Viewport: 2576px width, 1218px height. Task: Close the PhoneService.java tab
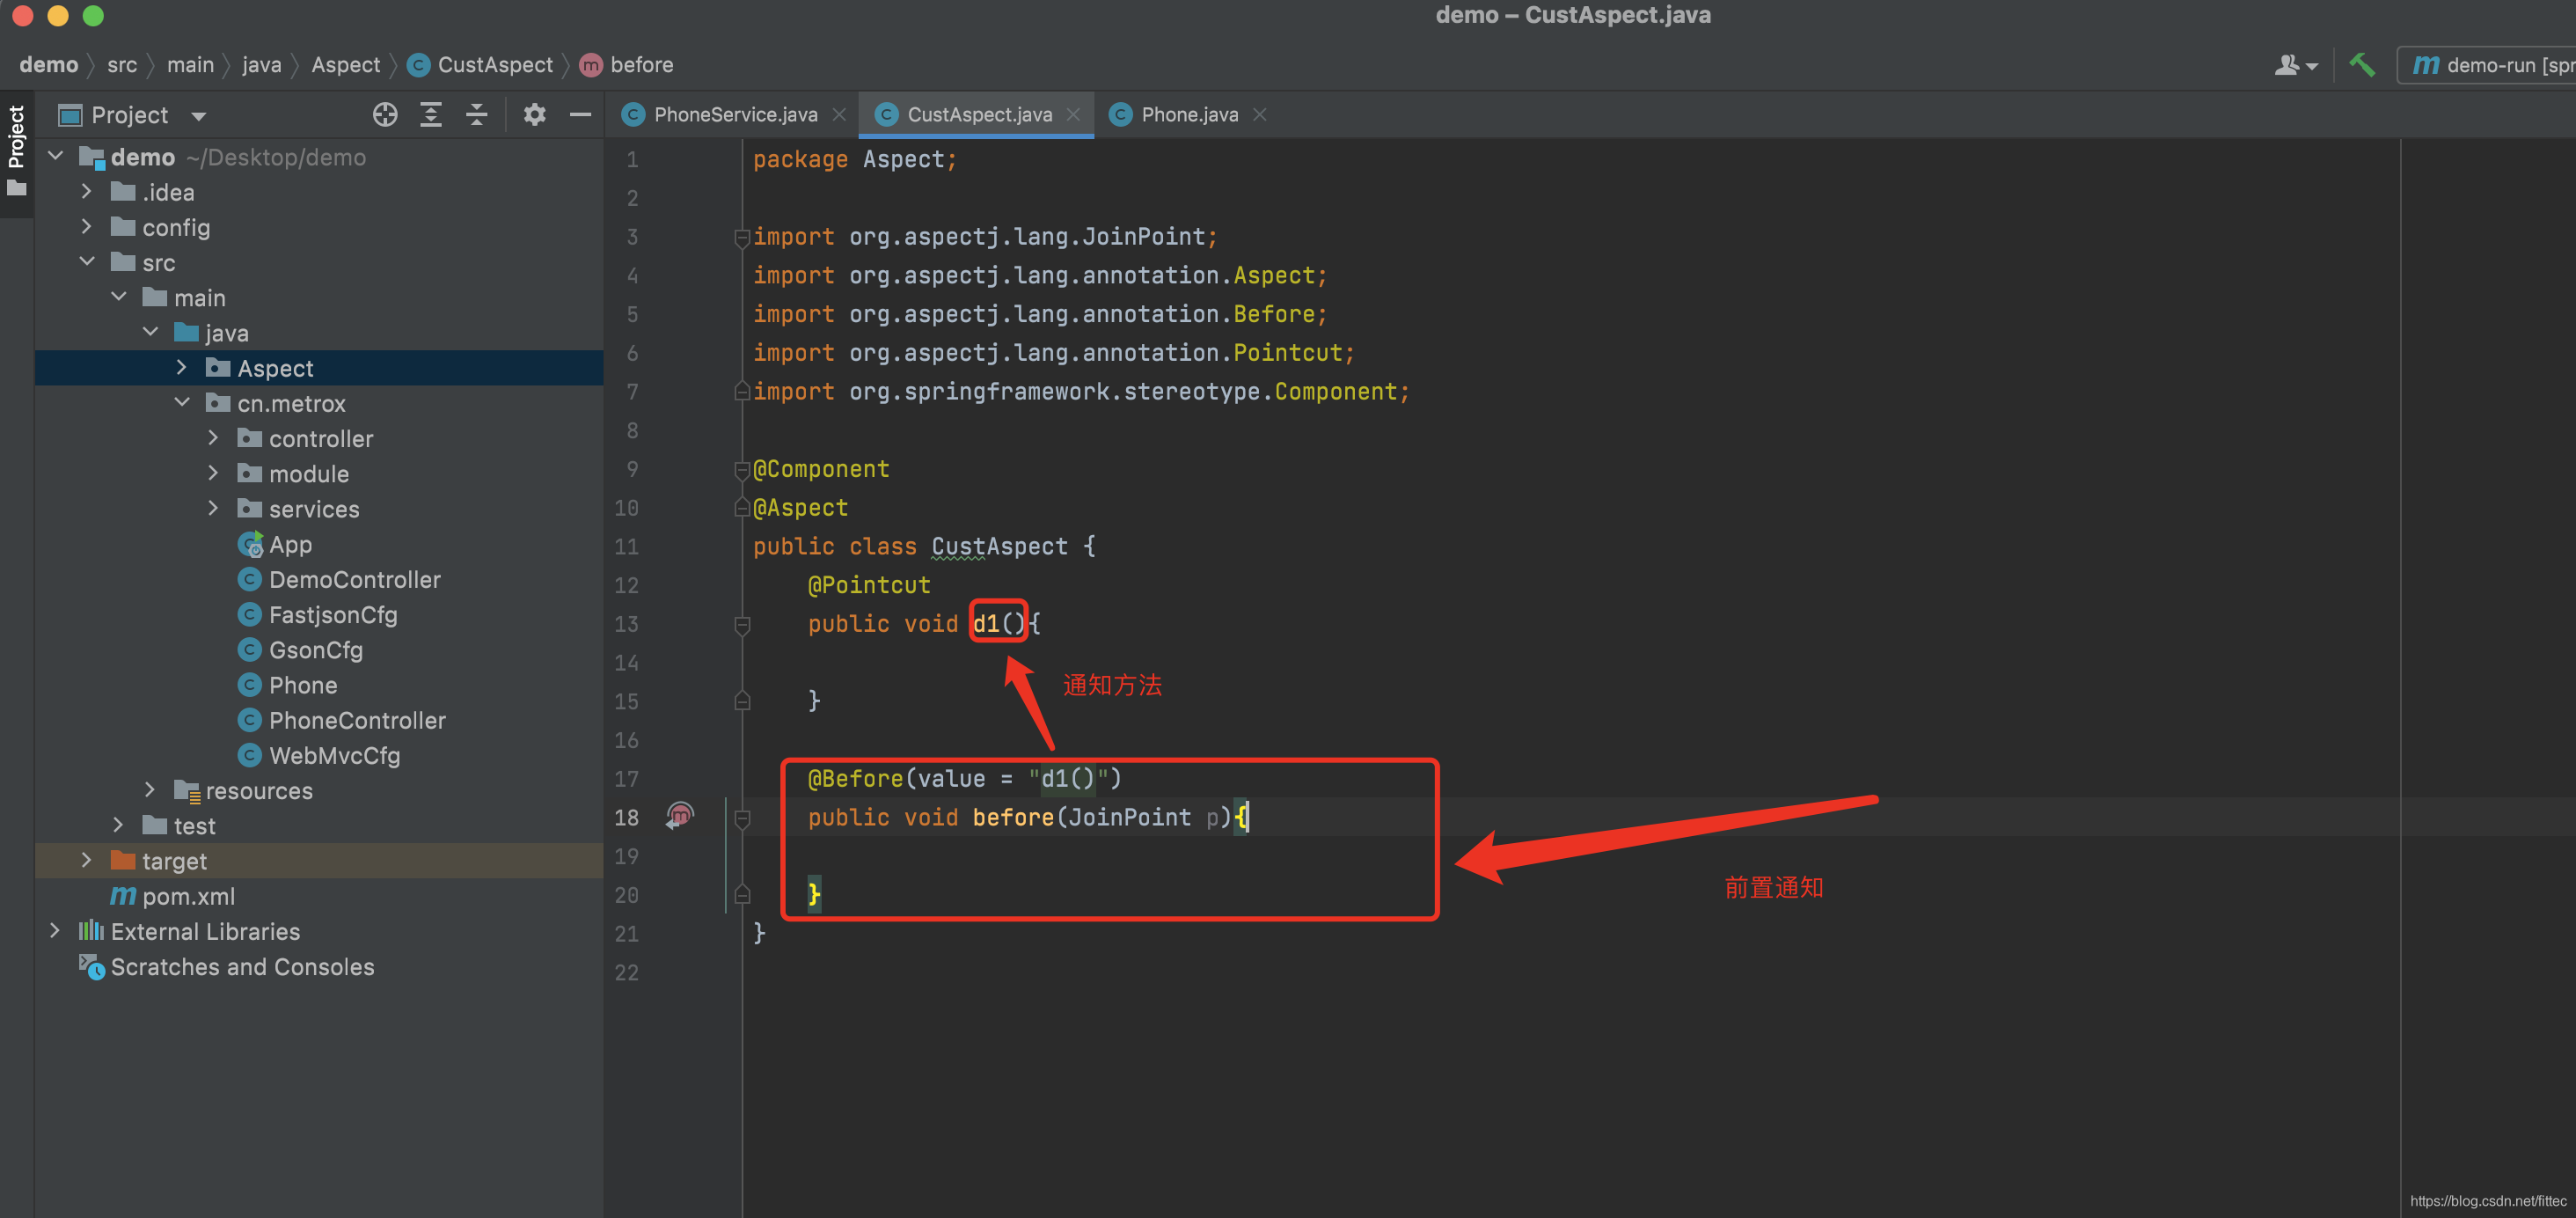coord(839,115)
